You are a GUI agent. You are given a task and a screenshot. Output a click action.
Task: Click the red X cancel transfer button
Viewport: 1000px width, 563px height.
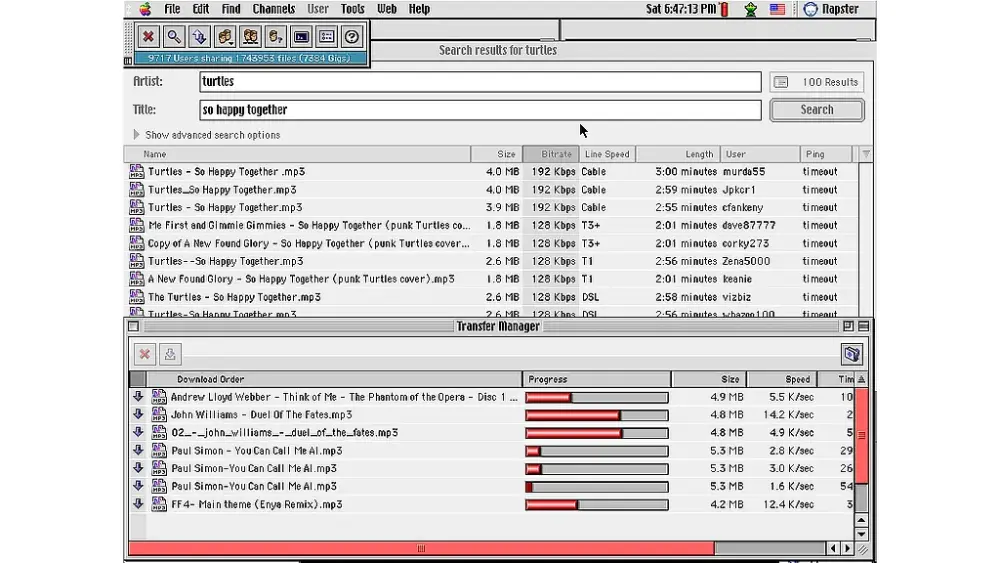point(145,354)
